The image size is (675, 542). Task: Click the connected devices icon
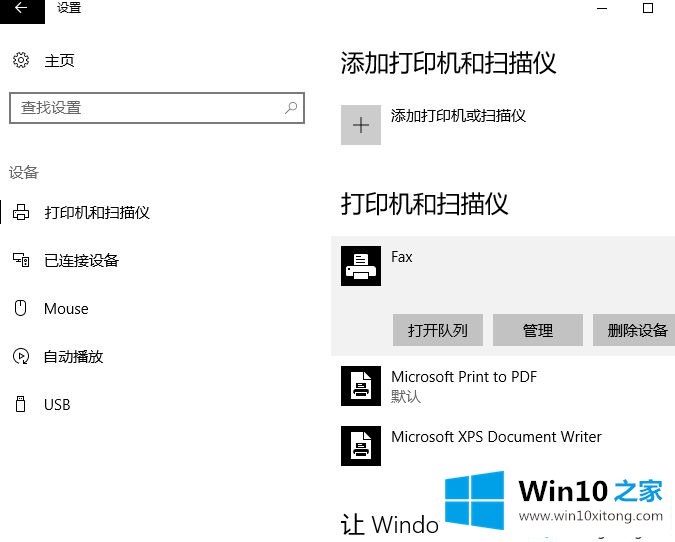[x=21, y=260]
